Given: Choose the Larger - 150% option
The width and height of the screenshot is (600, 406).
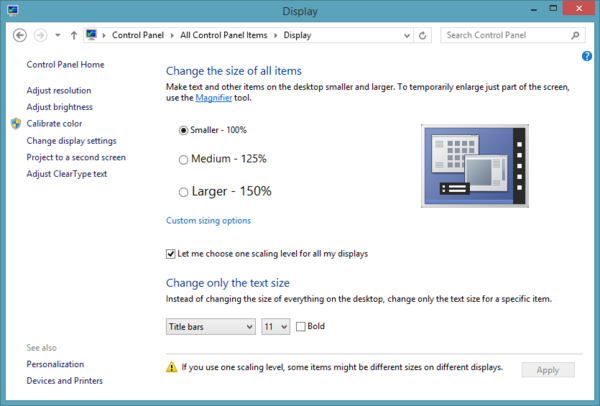Looking at the screenshot, I should (x=183, y=192).
